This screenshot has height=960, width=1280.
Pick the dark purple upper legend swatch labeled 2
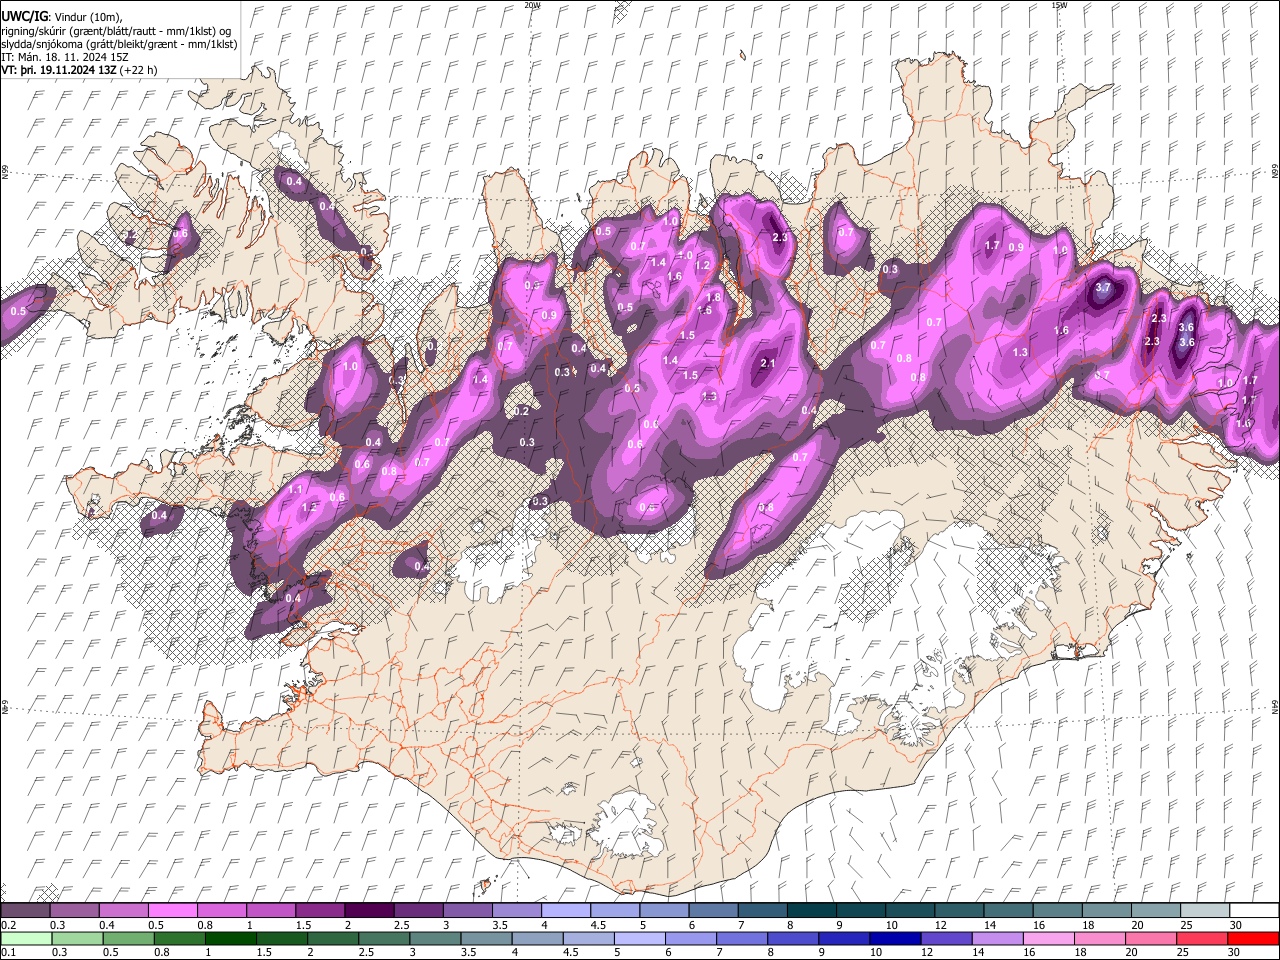coord(369,910)
